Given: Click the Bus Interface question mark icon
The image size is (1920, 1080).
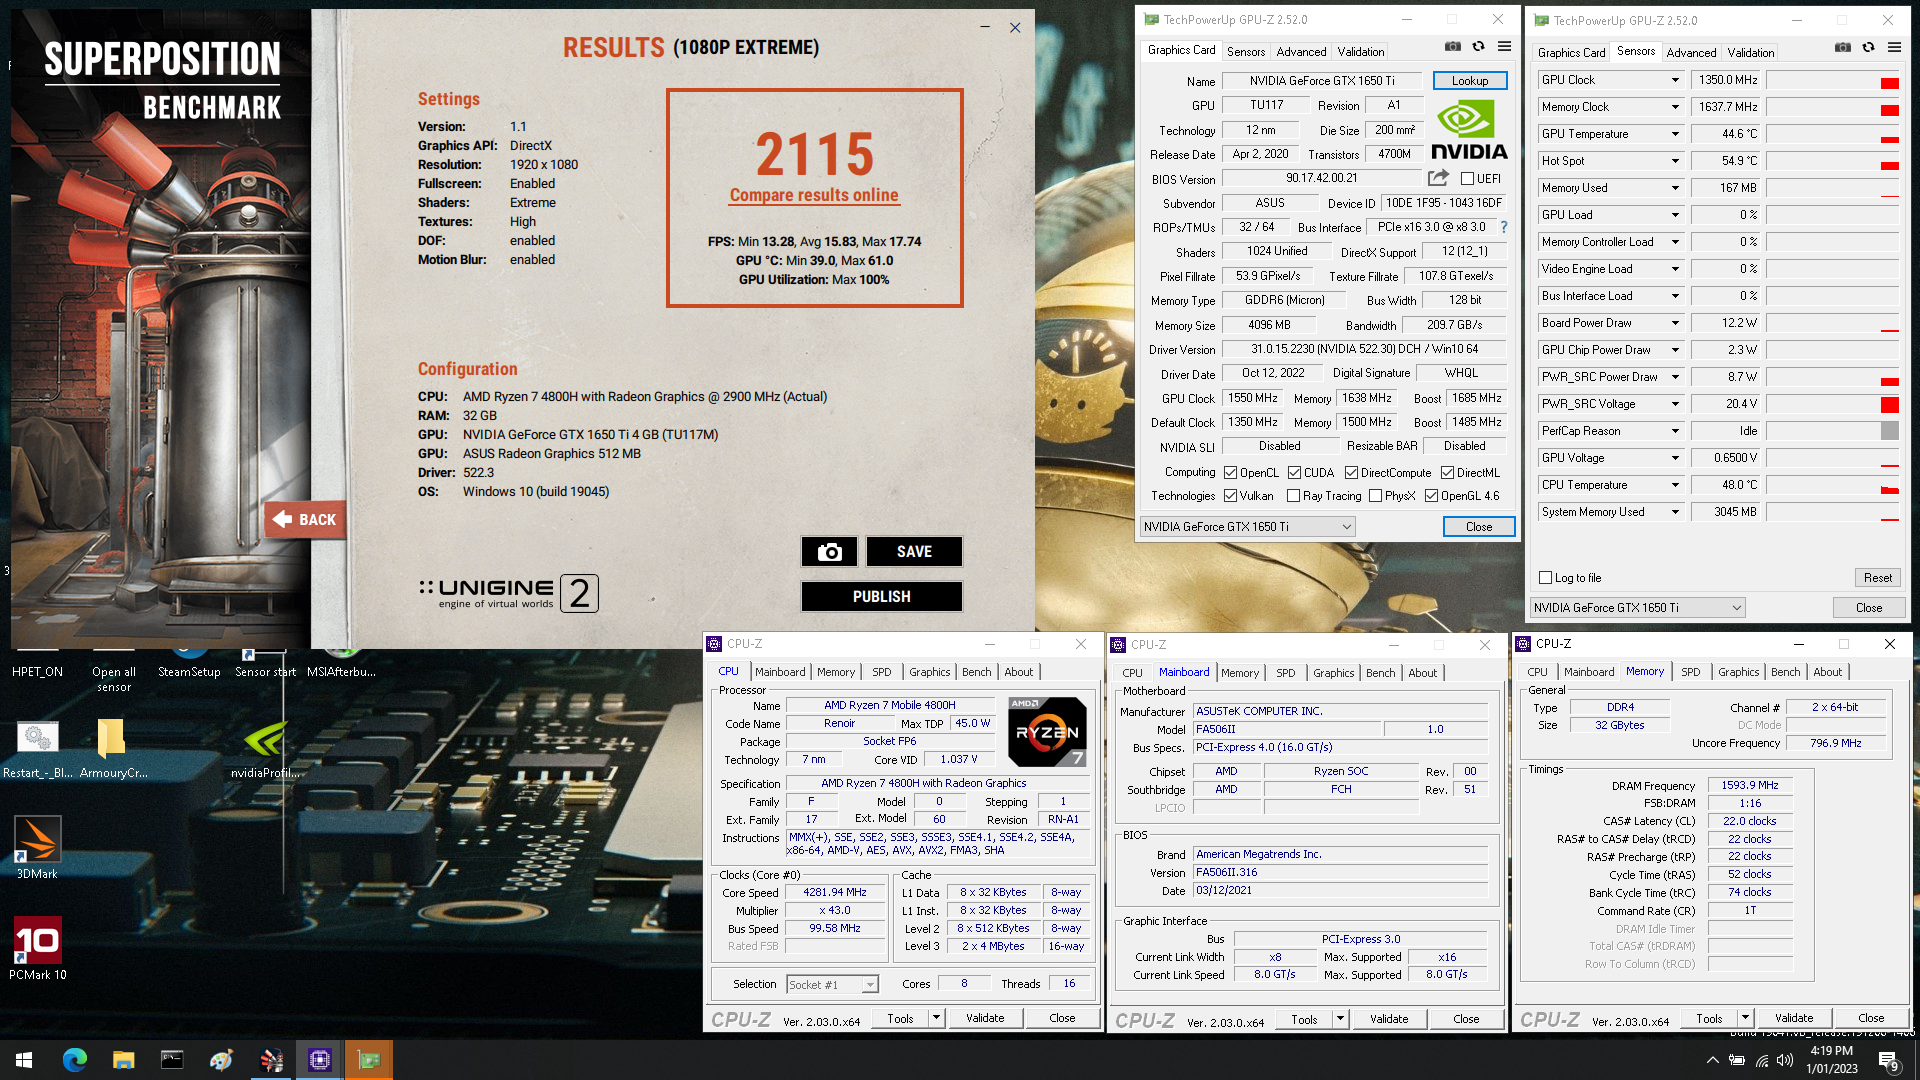Looking at the screenshot, I should (1504, 227).
